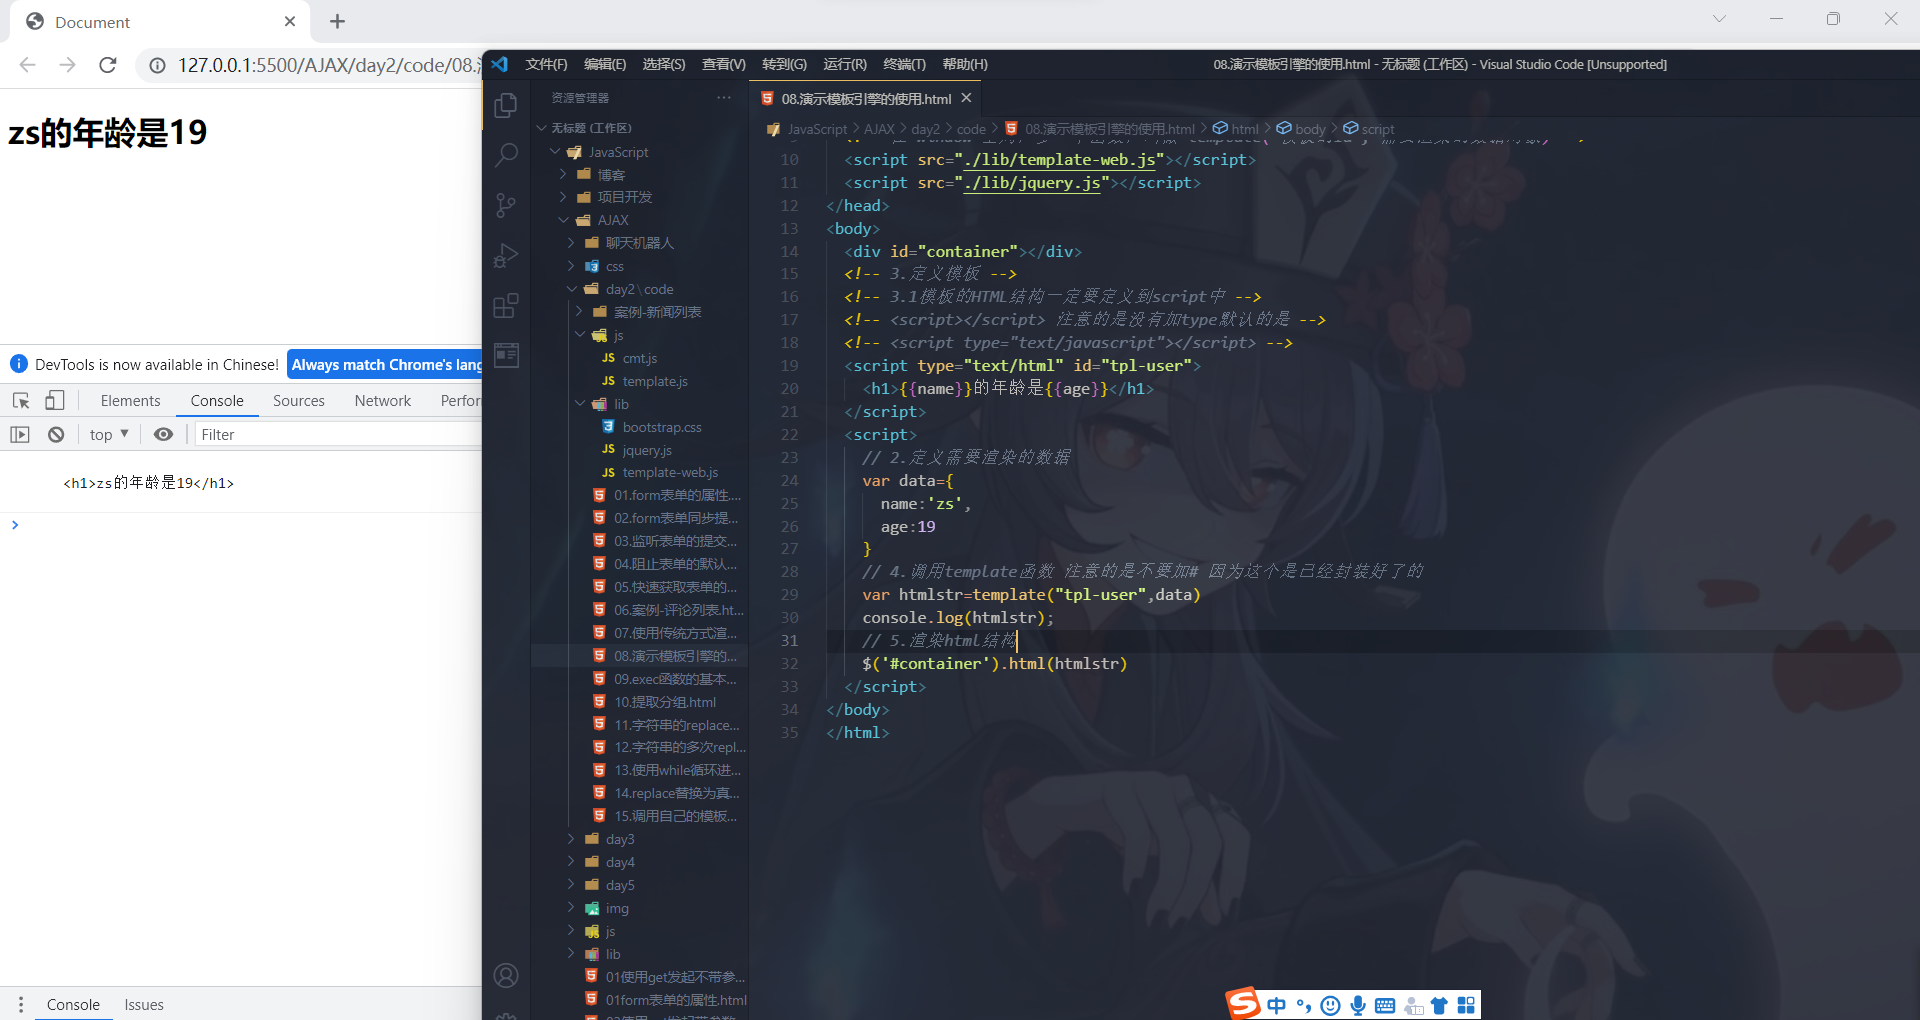
Task: Clear the DevTools console
Action: pos(56,434)
